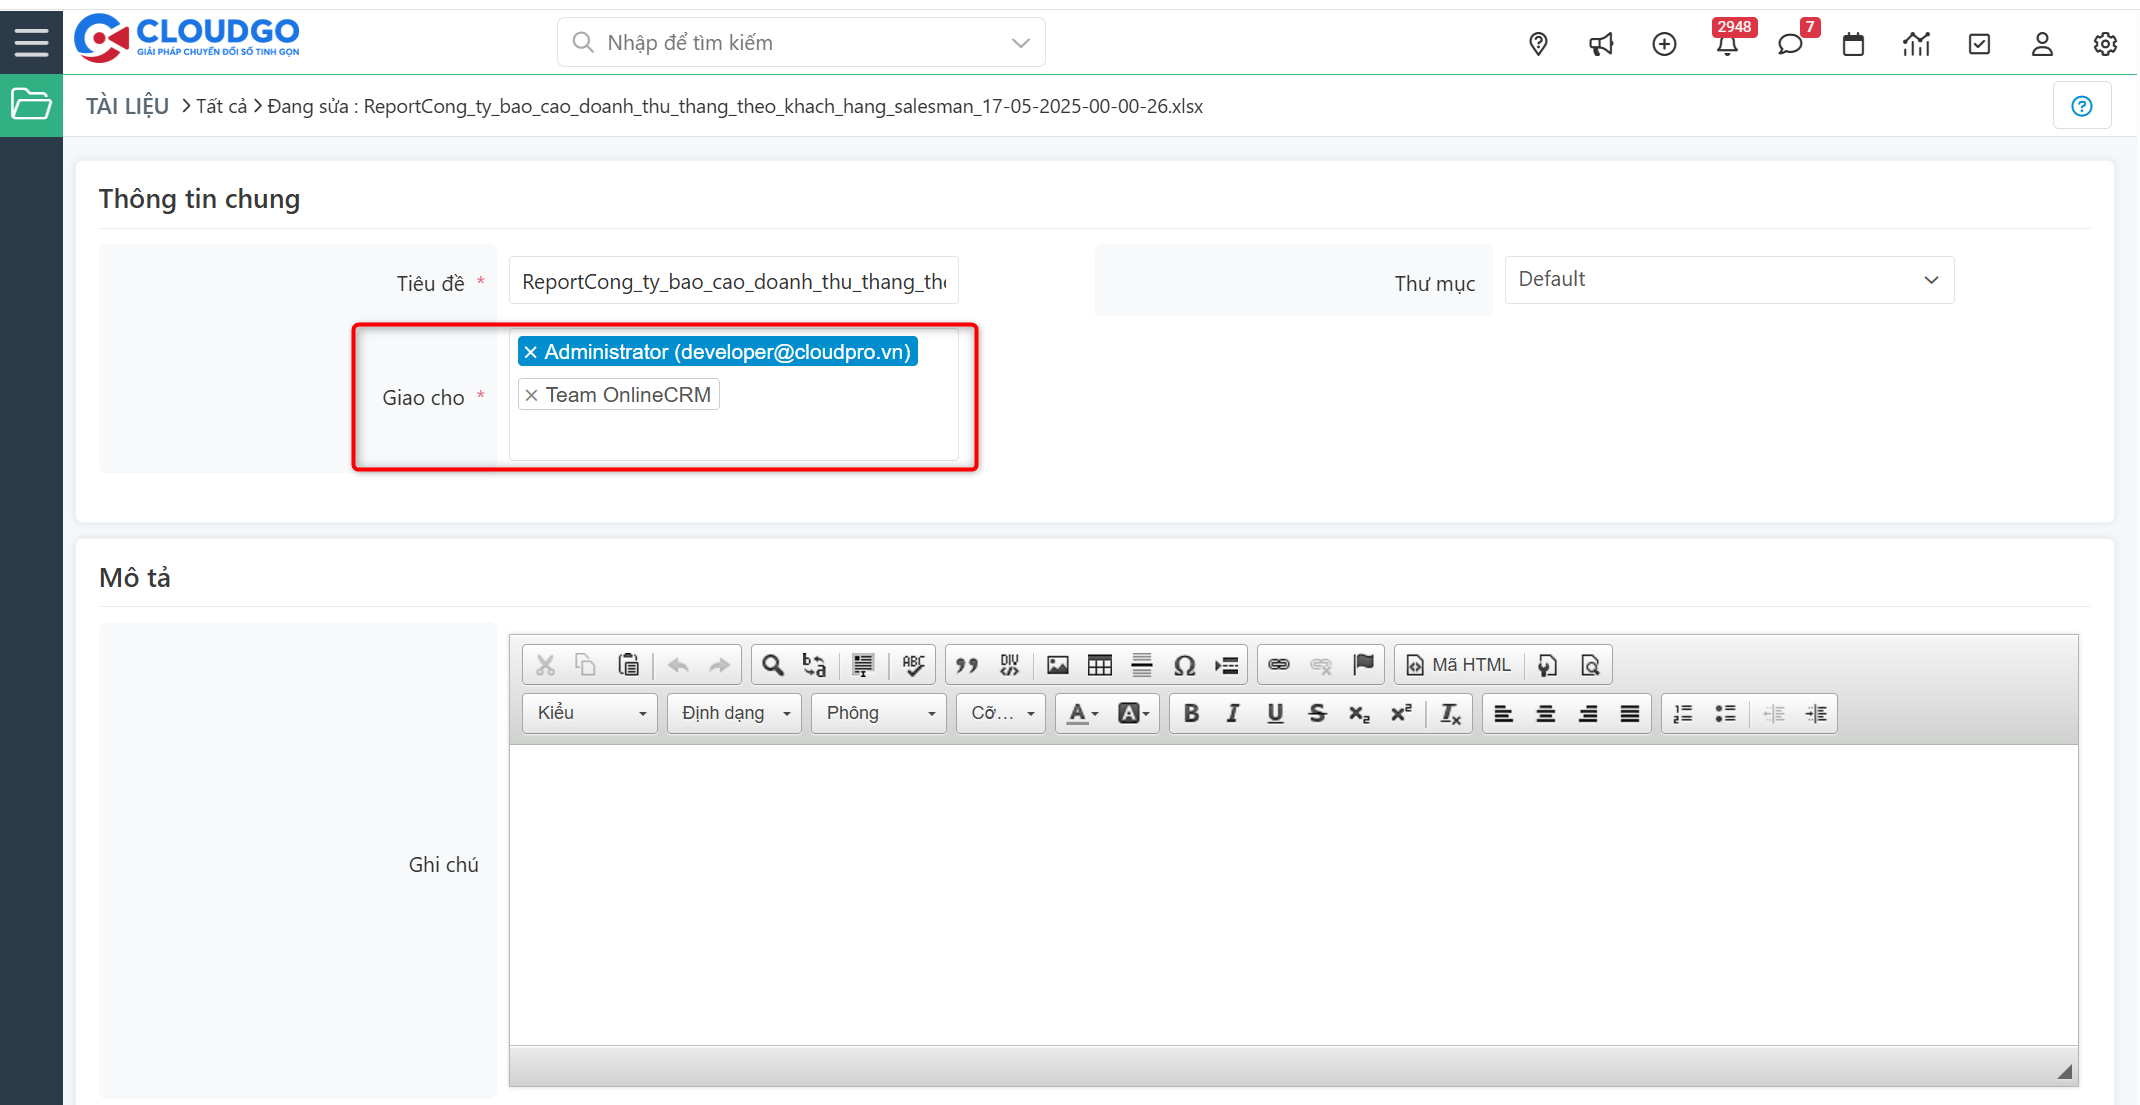Open the Thư mục Default dropdown
The image size is (2140, 1105).
[1729, 279]
